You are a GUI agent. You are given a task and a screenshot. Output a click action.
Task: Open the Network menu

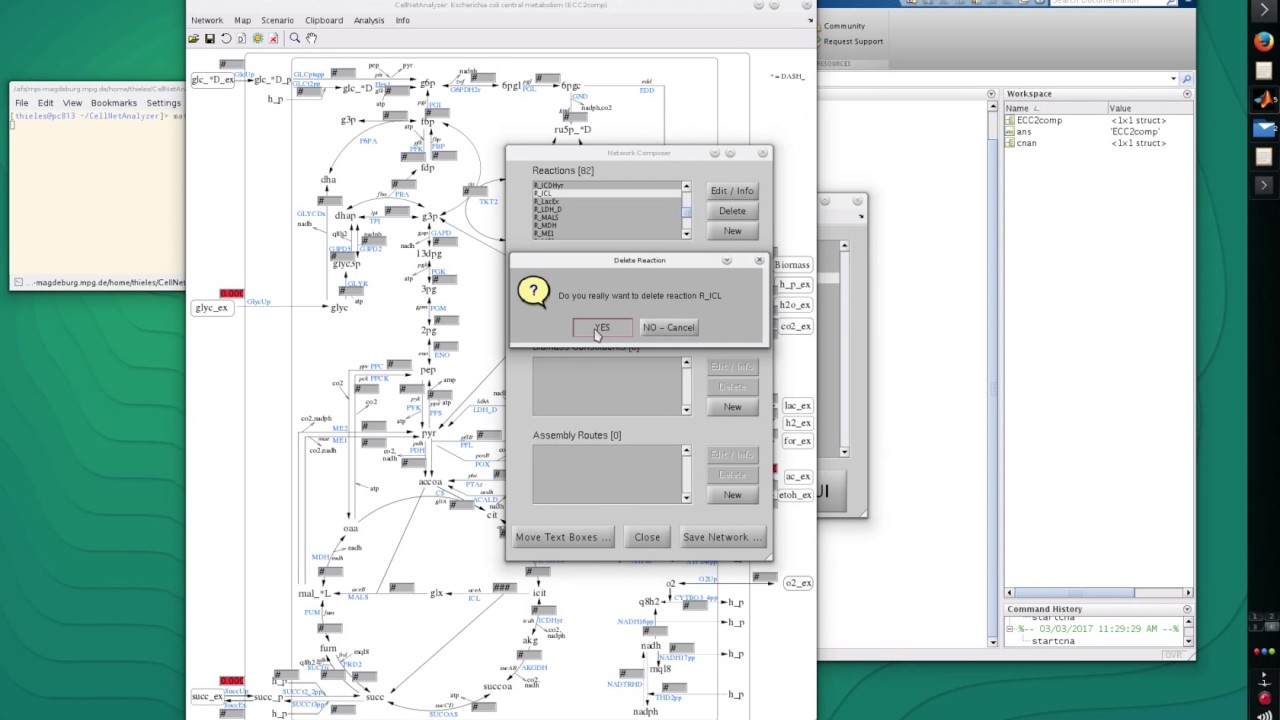pyautogui.click(x=207, y=20)
